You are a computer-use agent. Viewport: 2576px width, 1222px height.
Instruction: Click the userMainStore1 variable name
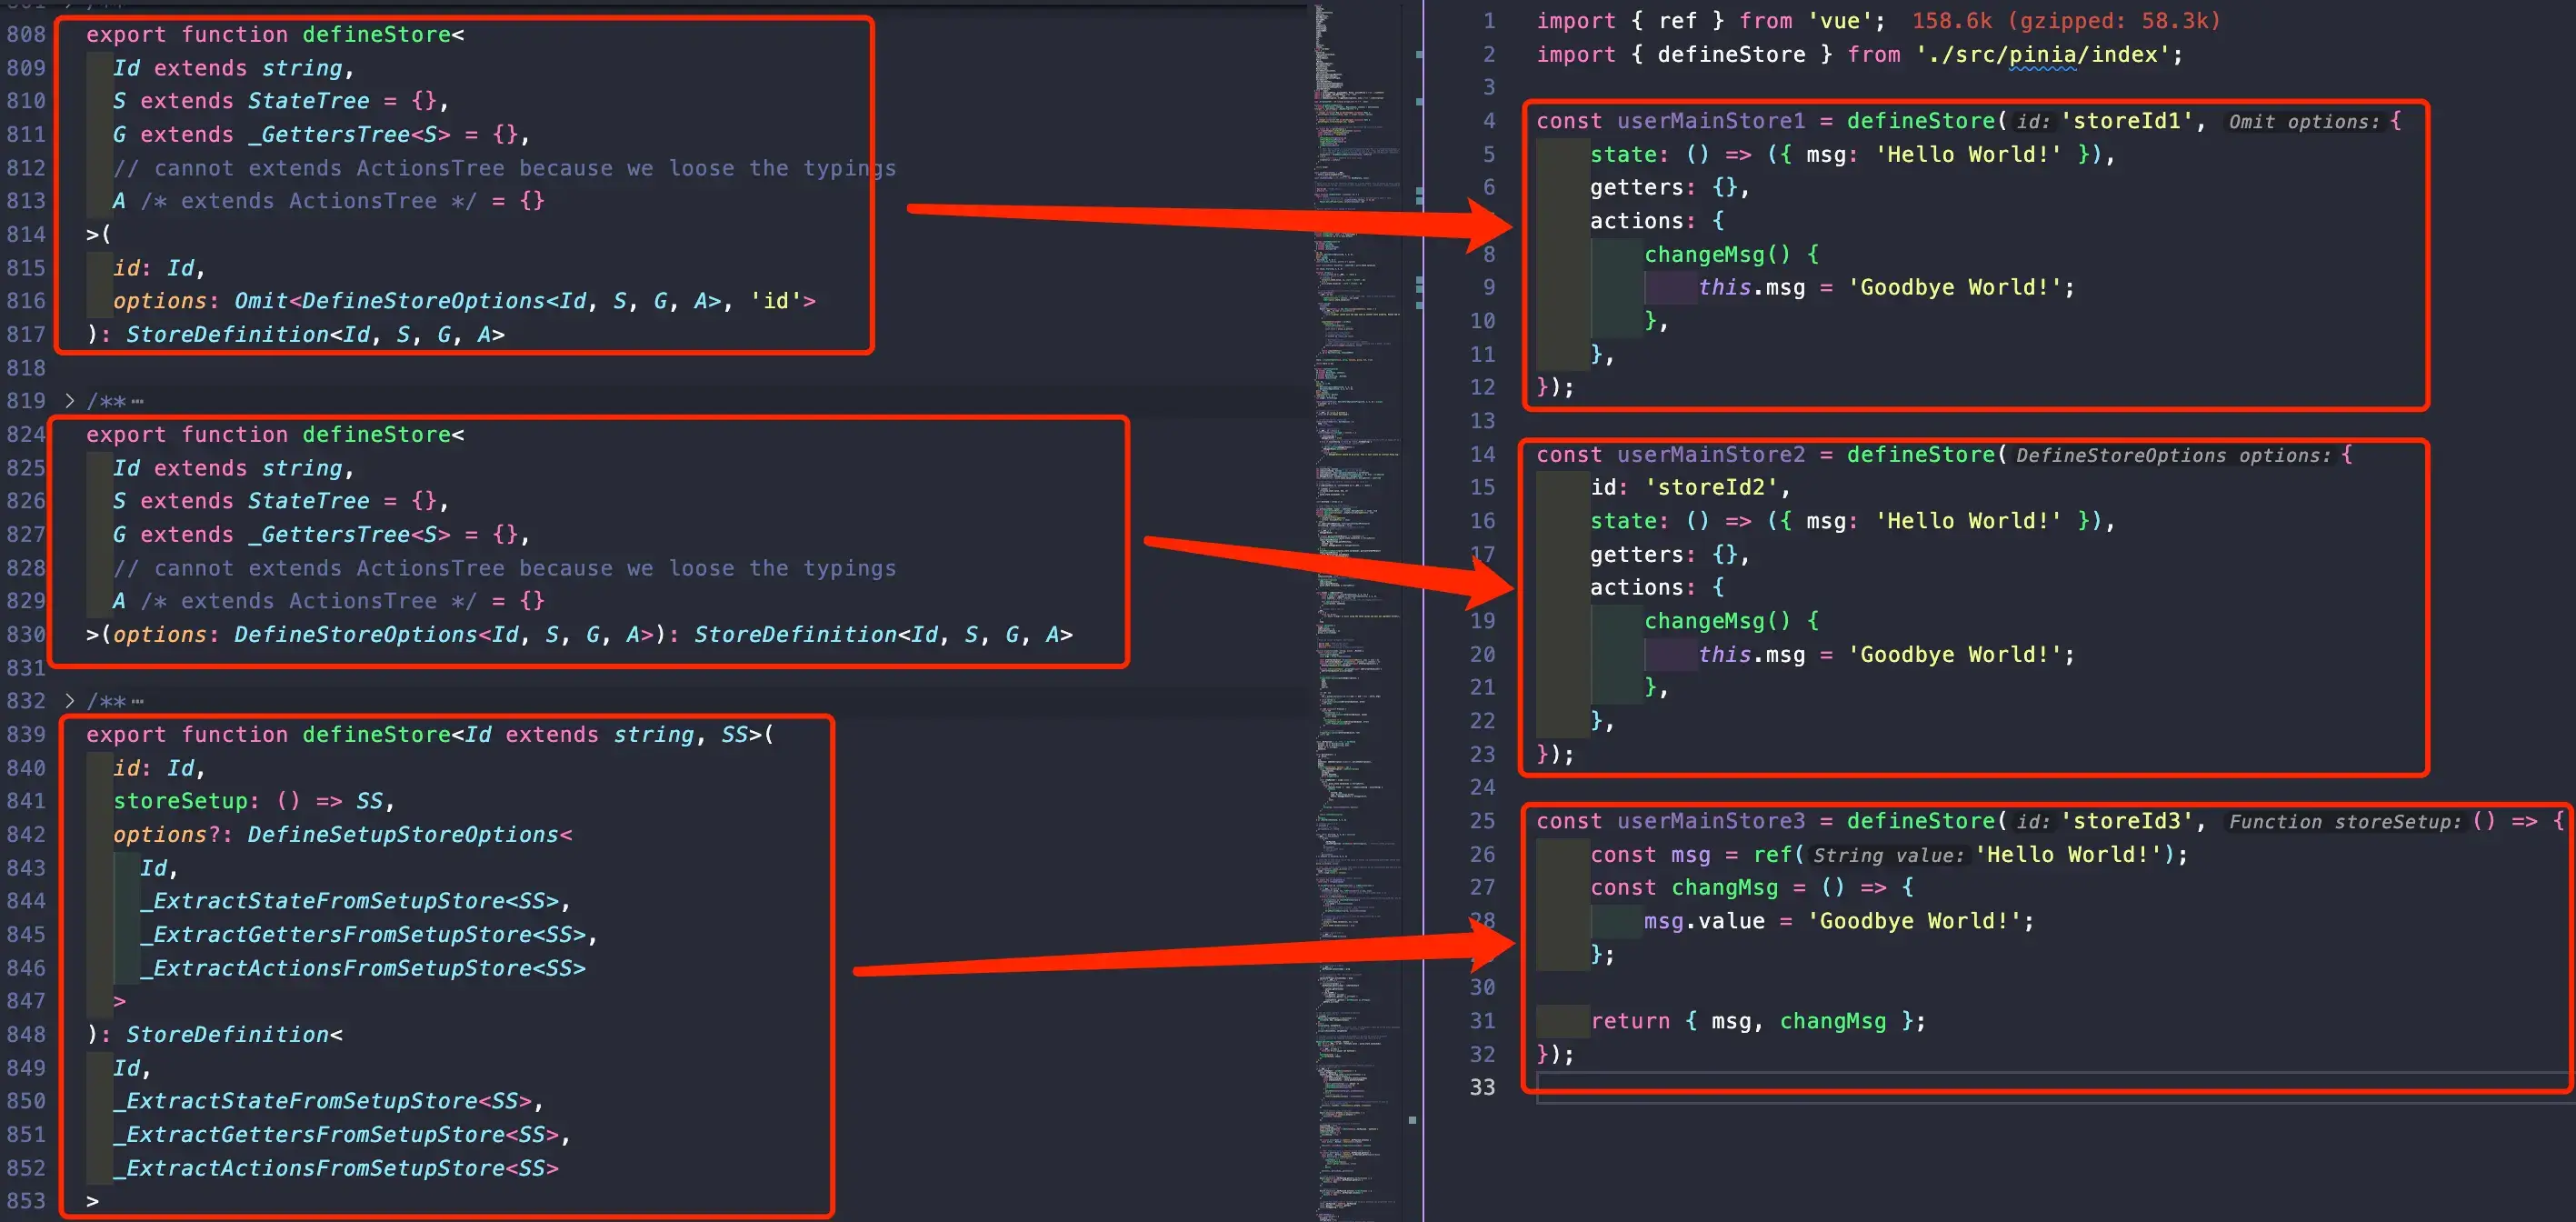[x=1711, y=121]
